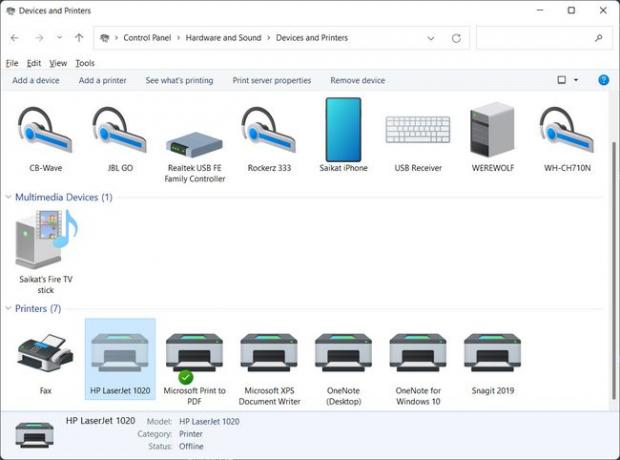Select the Rockerz 333 headset
620x460 pixels.
tap(269, 138)
